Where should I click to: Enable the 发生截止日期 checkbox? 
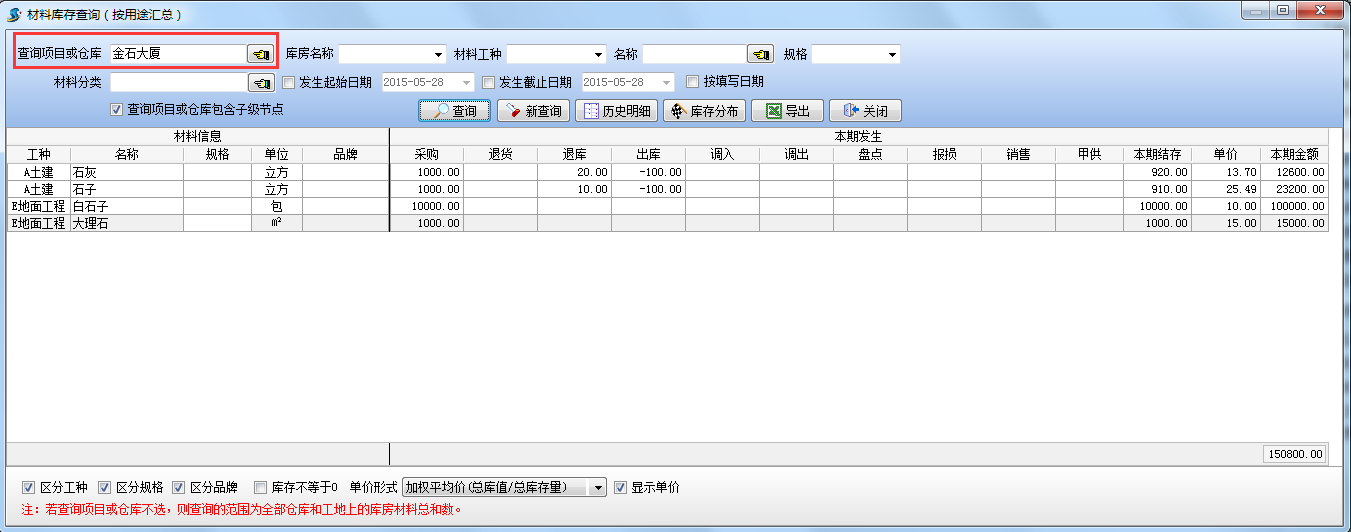coord(489,82)
